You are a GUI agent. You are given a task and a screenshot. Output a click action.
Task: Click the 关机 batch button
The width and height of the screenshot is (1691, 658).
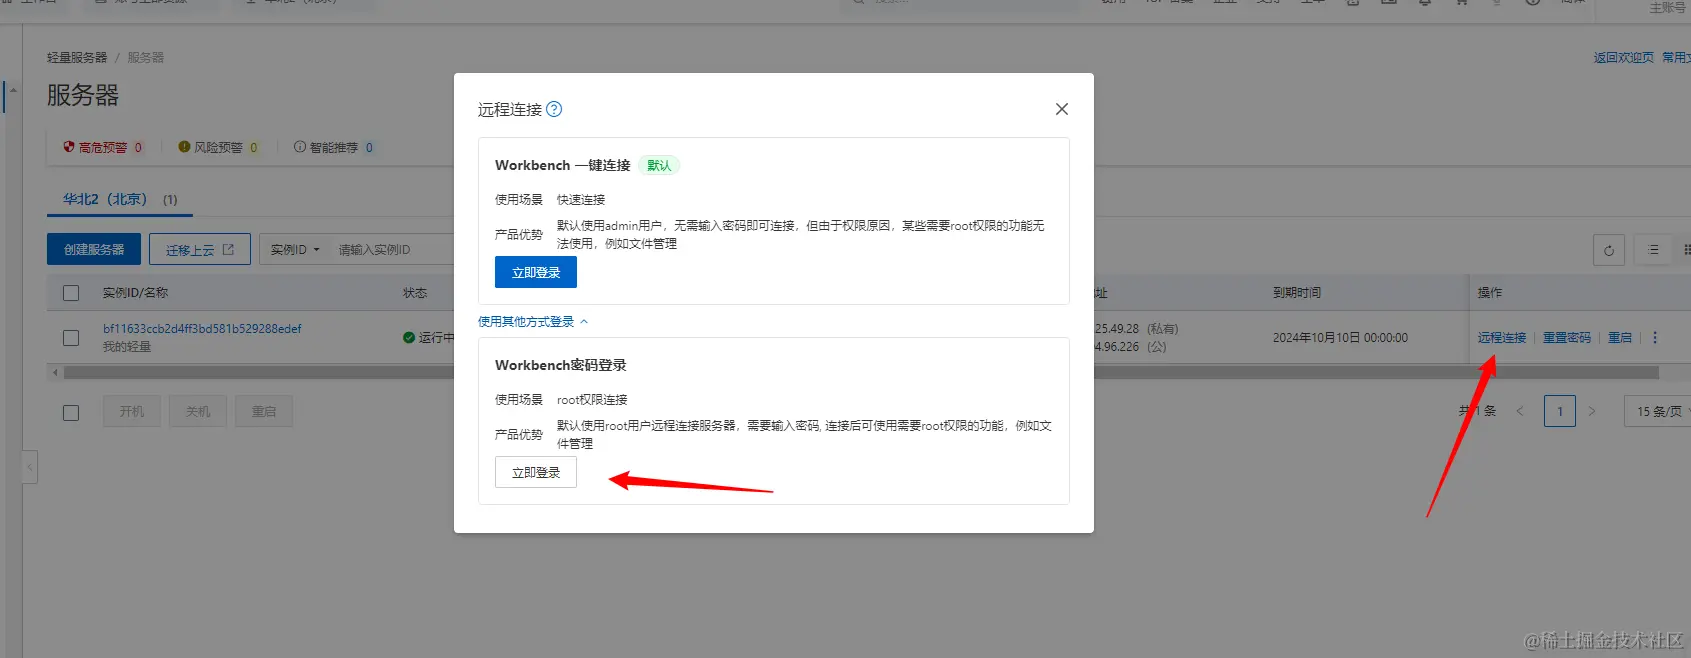(x=198, y=411)
